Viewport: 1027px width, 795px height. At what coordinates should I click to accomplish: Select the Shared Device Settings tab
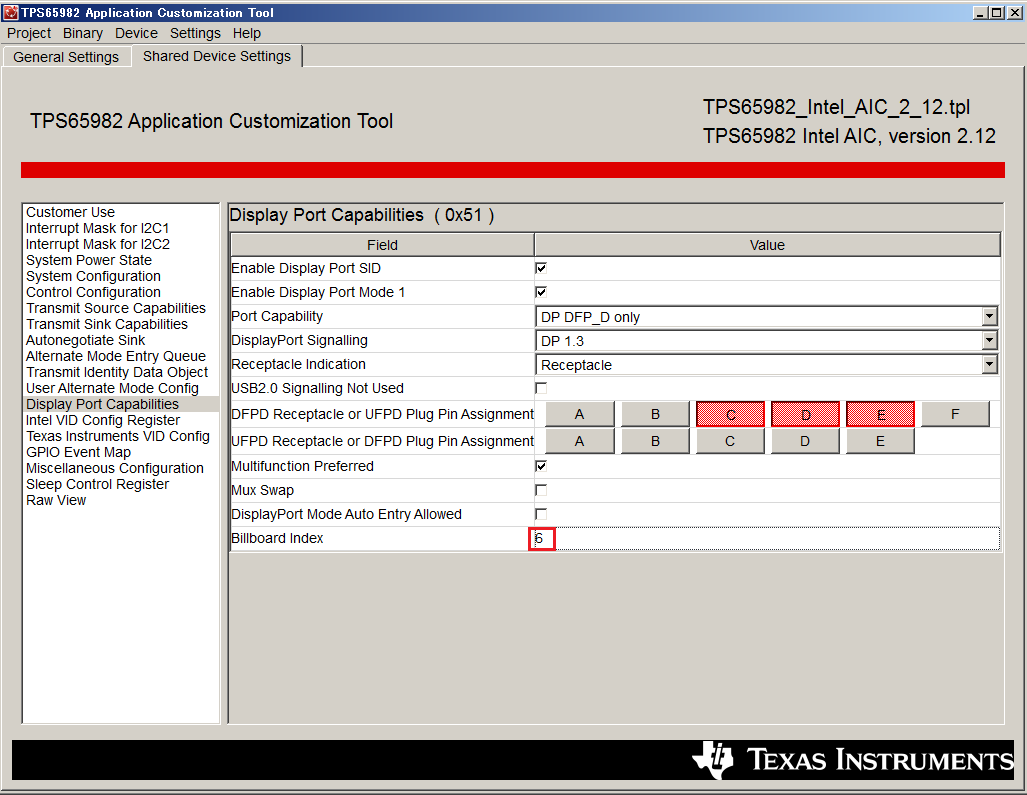click(217, 56)
